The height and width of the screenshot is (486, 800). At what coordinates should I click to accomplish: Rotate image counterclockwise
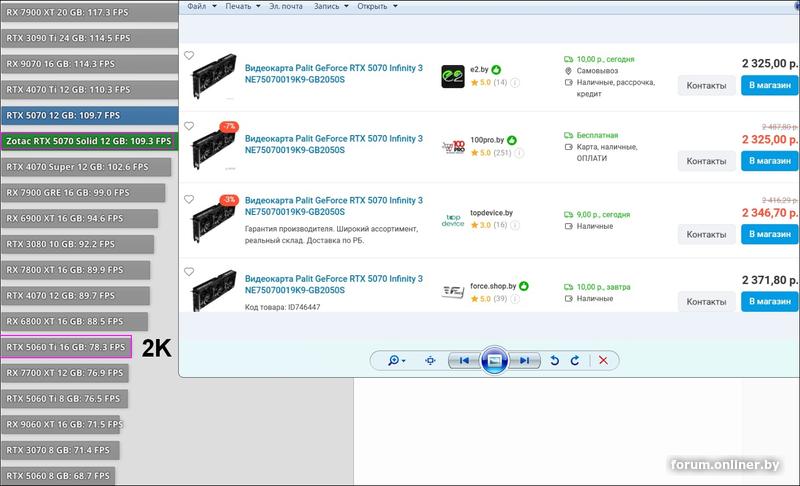[x=555, y=361]
